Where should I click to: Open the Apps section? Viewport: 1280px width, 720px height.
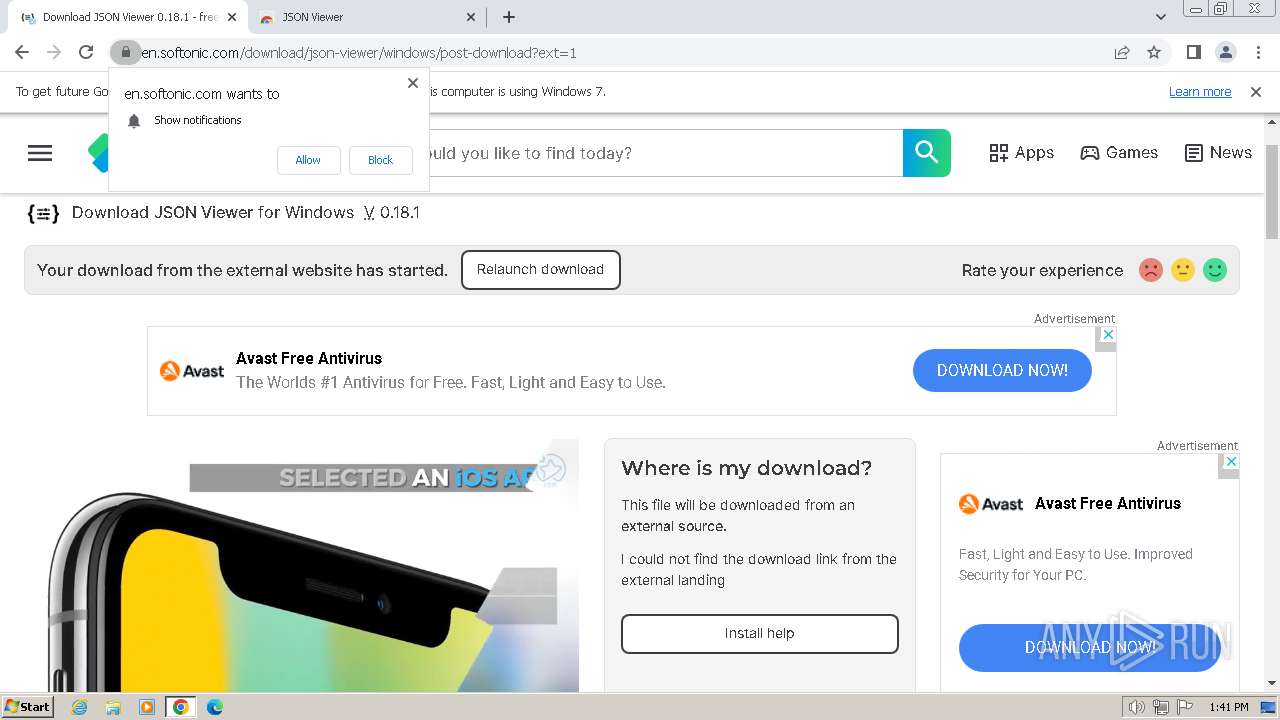(x=1022, y=153)
